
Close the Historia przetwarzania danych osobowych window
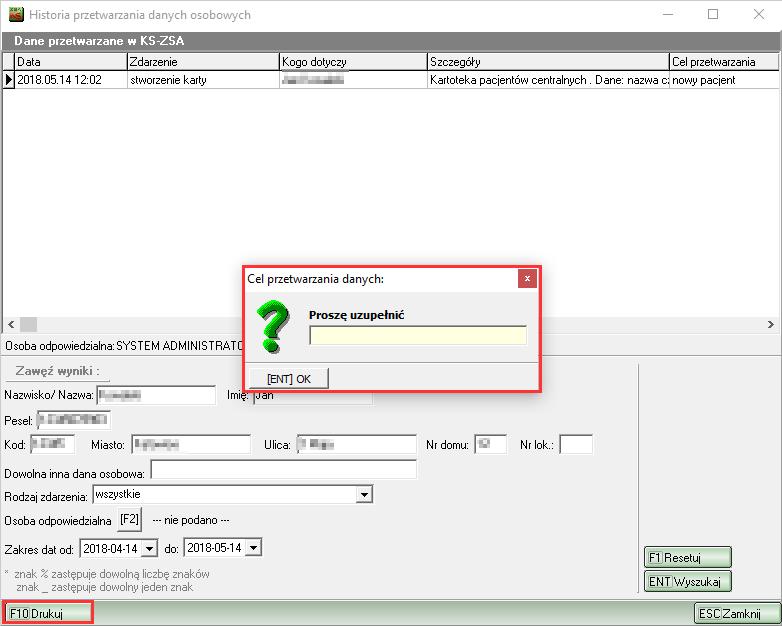click(759, 14)
